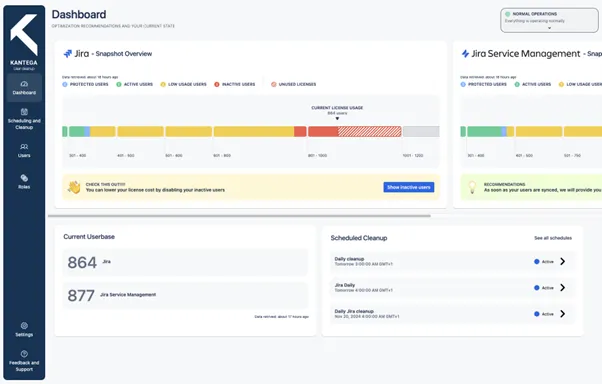Viewport: 602px width, 384px height.
Task: Open Daily cleanup schedule via its chevron
Action: pos(562,262)
